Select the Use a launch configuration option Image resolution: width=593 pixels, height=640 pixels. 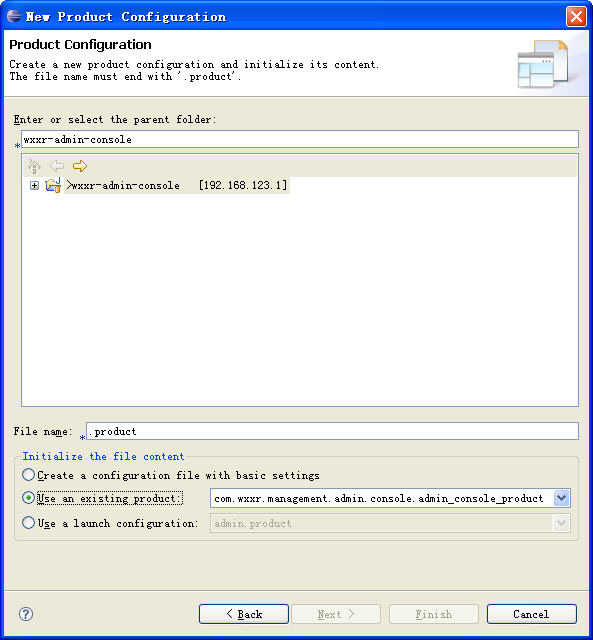pos(28,523)
